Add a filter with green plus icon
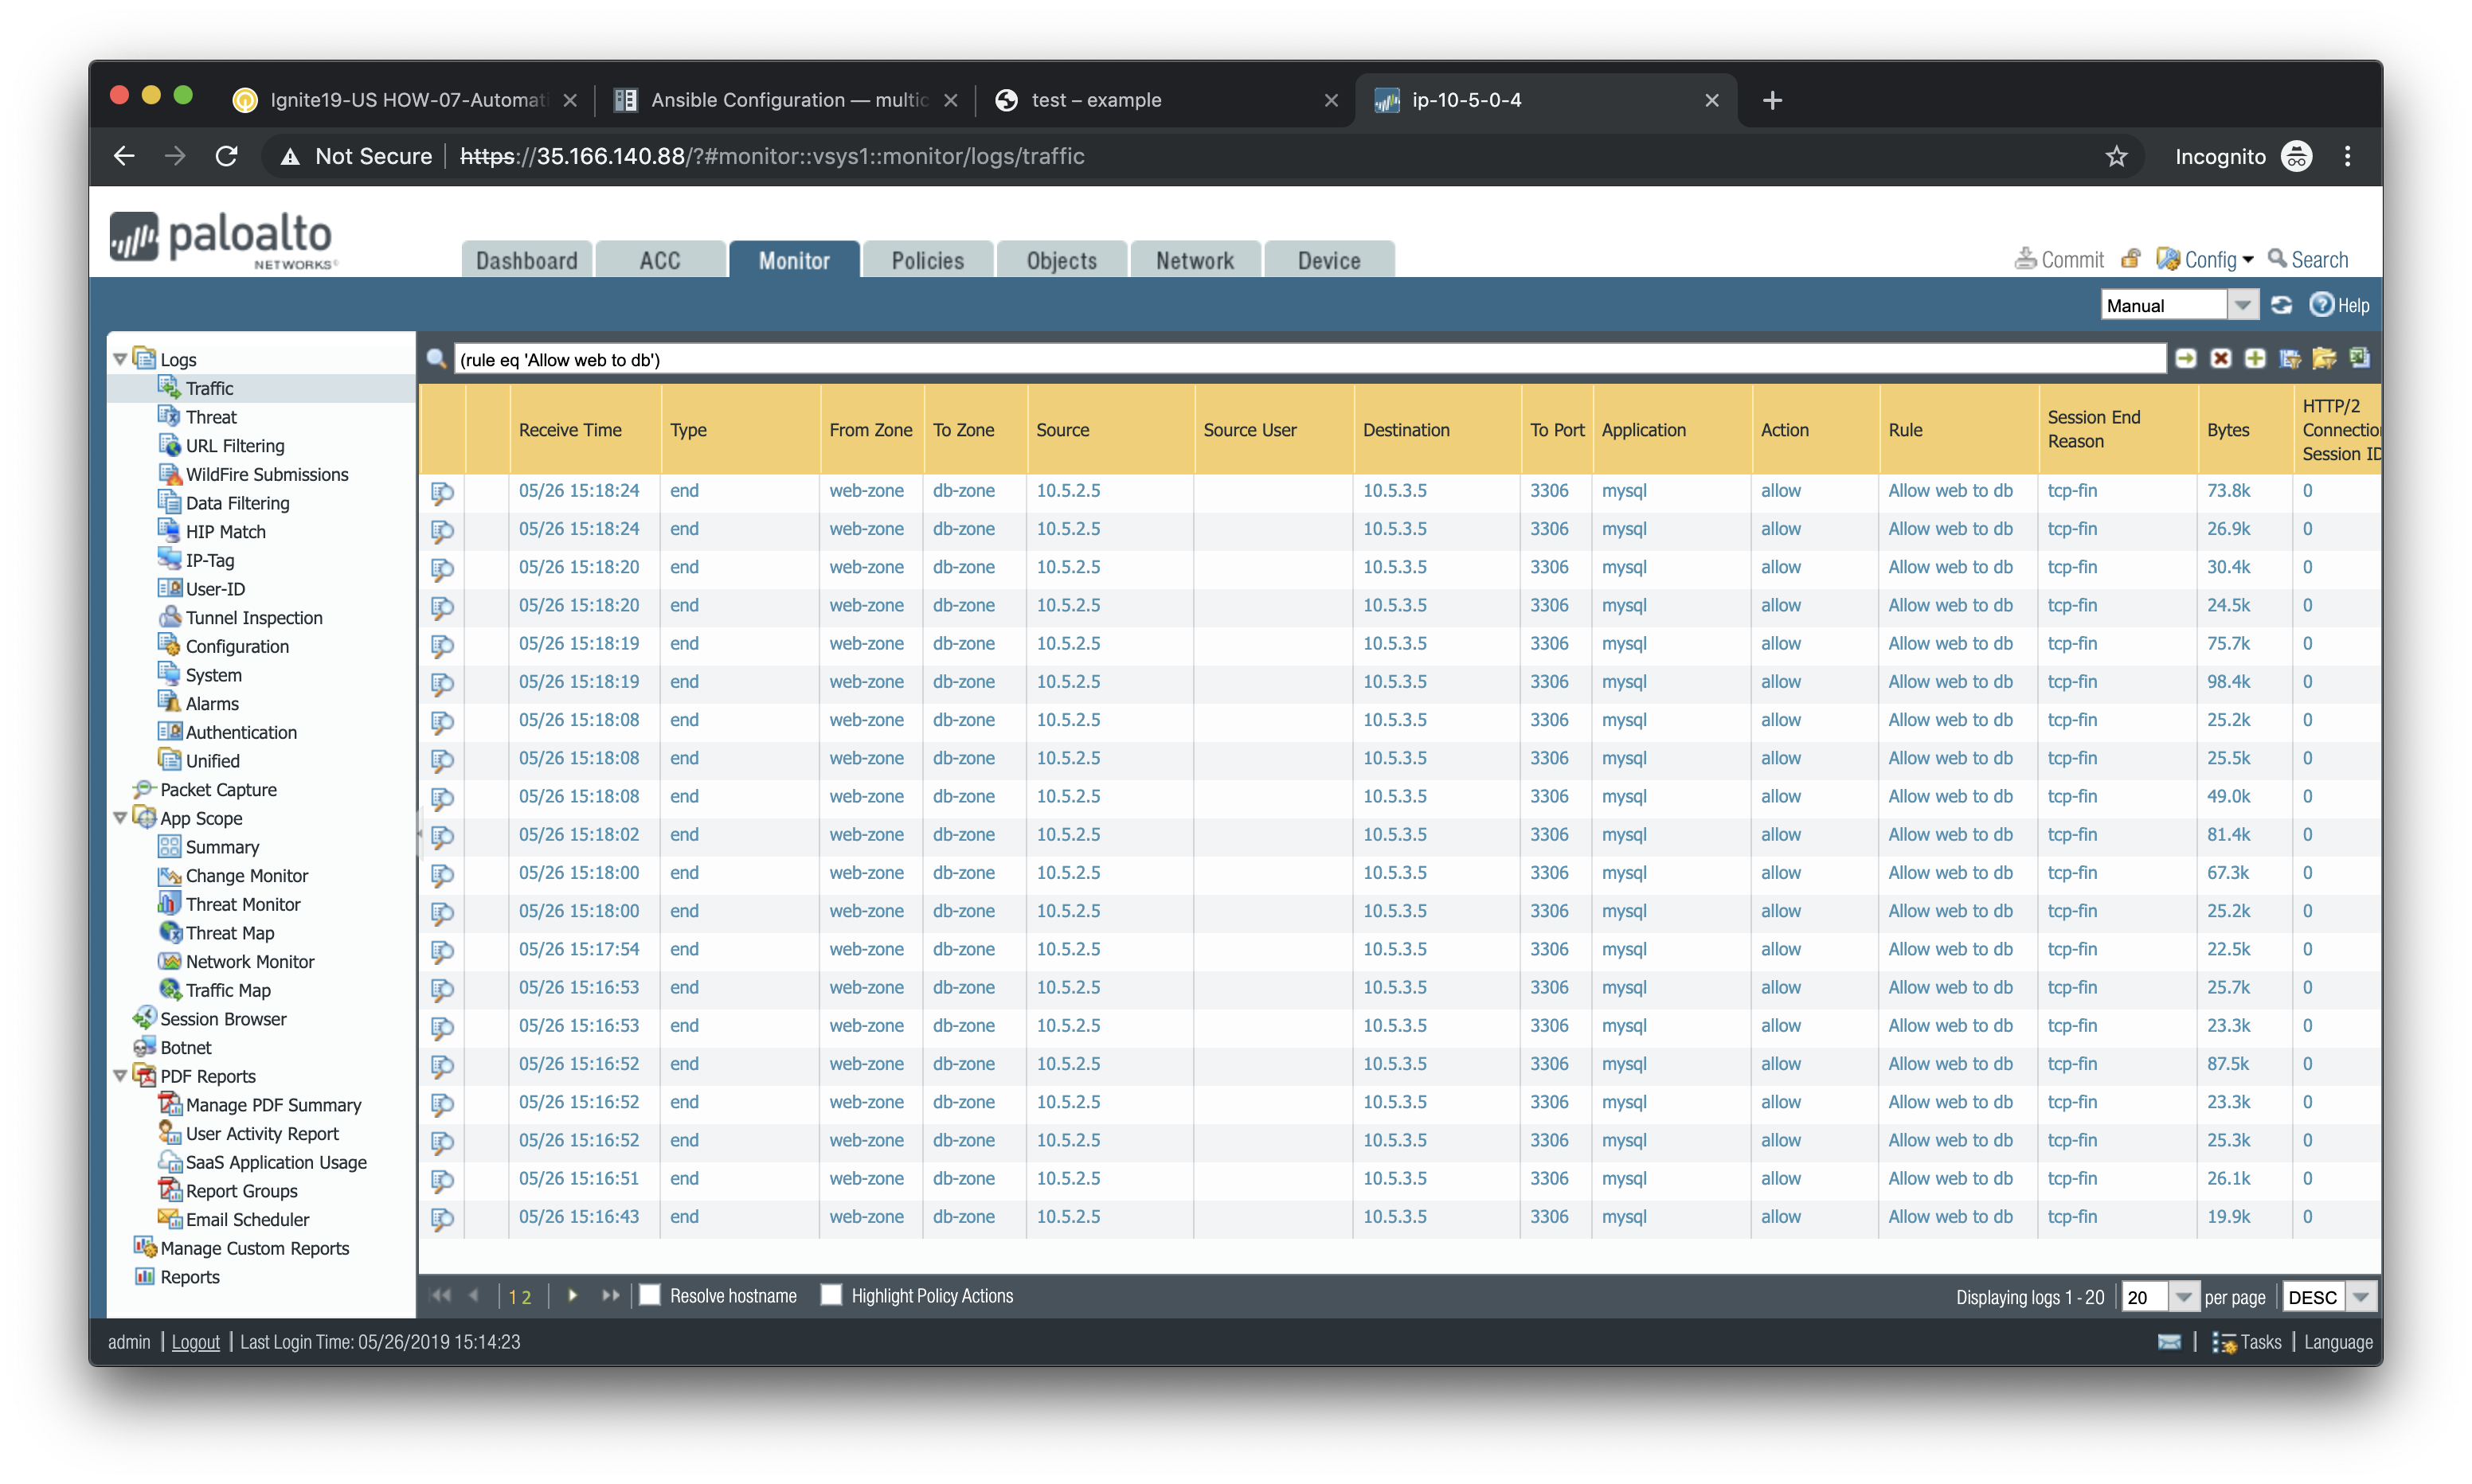 [x=2255, y=359]
